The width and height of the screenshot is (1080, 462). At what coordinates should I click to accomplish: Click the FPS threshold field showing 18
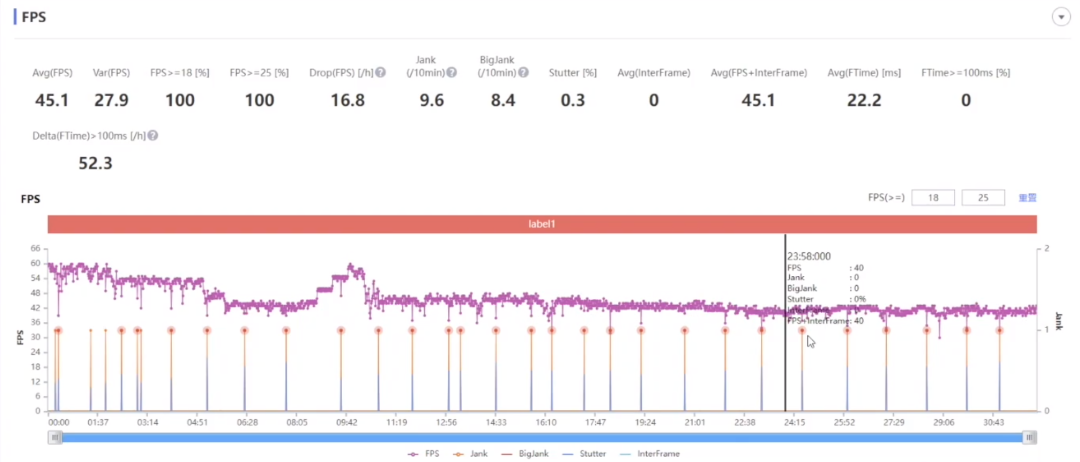(x=932, y=198)
